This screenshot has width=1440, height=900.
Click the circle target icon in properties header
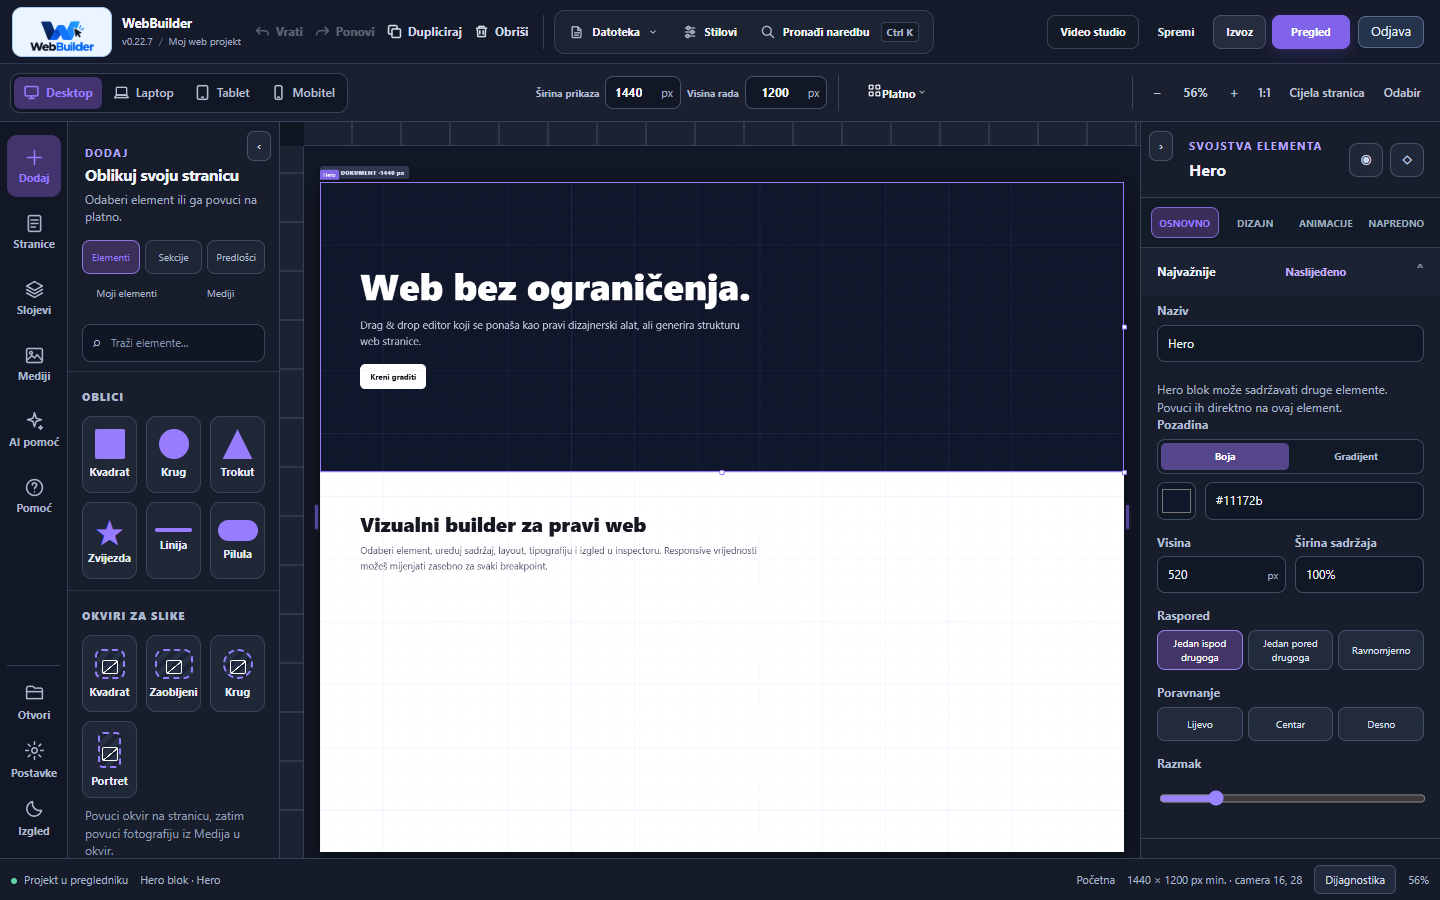coord(1366,160)
